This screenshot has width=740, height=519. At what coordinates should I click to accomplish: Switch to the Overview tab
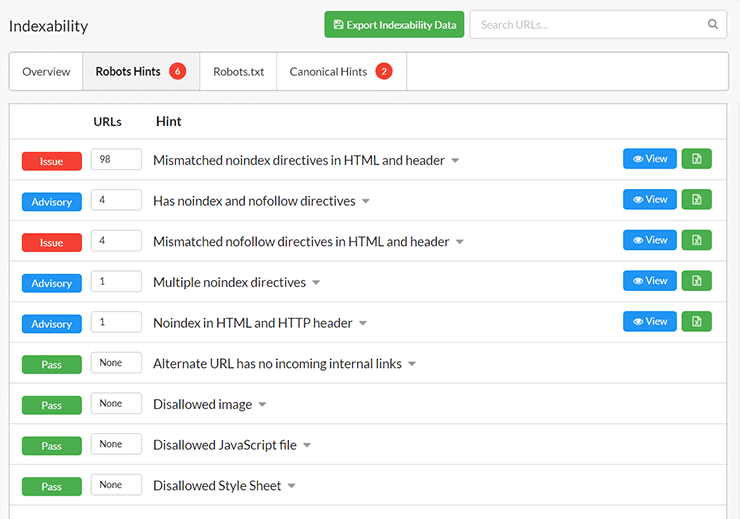click(x=46, y=71)
